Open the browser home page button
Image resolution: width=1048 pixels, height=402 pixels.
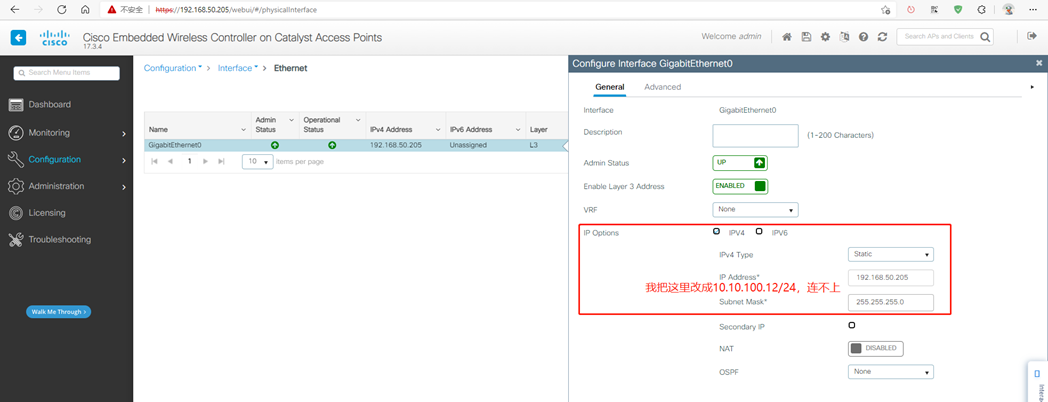tap(84, 10)
